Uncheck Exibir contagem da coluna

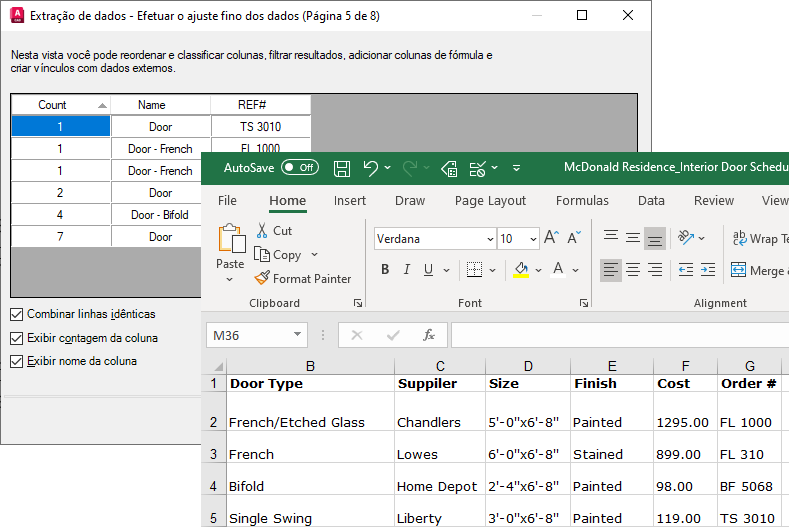[17, 339]
